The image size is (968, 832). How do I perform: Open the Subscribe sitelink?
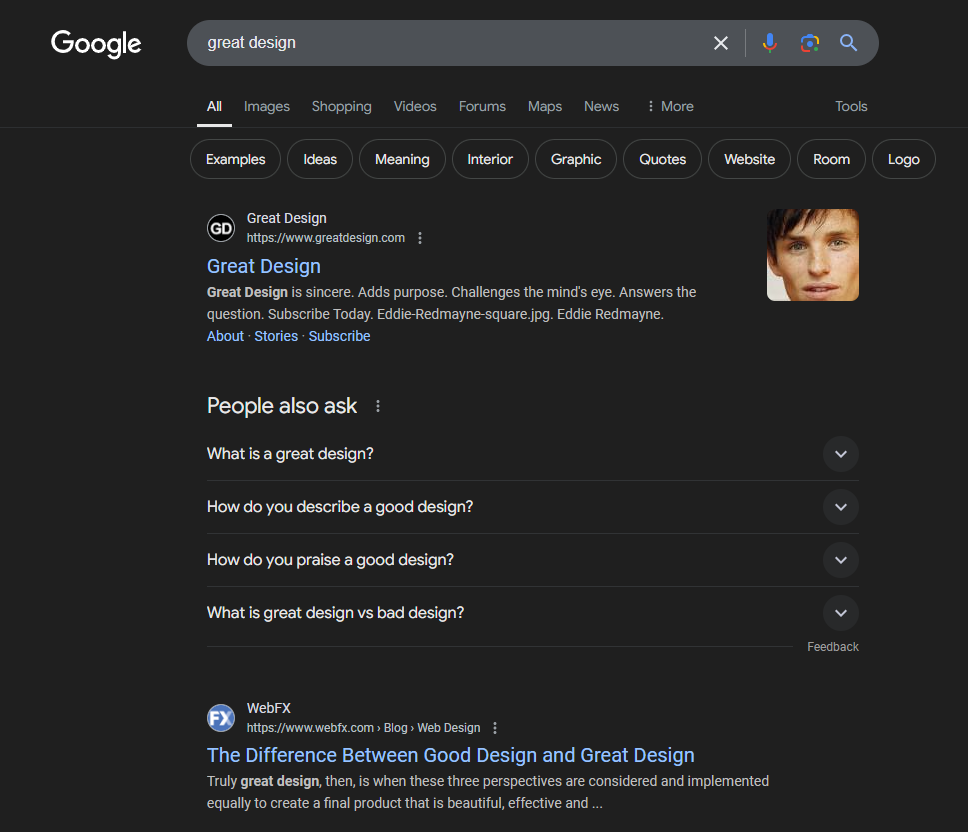click(340, 336)
